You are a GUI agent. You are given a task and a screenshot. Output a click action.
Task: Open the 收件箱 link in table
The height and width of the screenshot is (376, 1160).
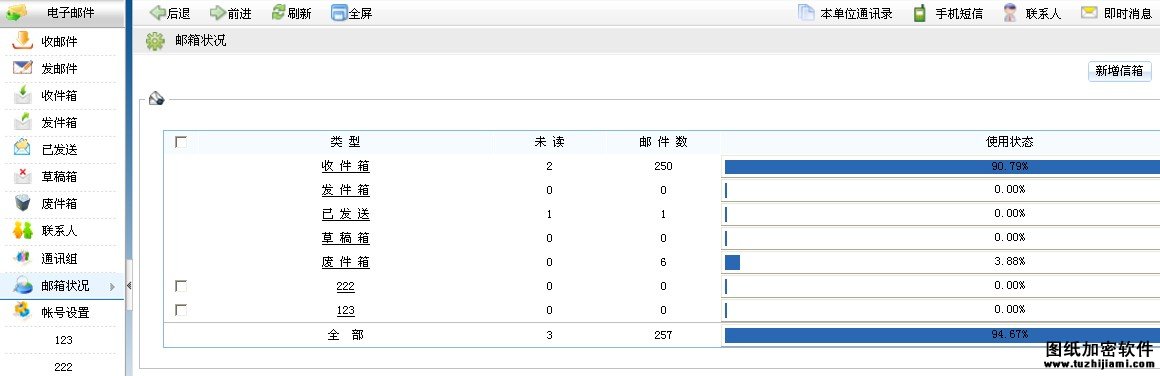[x=345, y=167]
